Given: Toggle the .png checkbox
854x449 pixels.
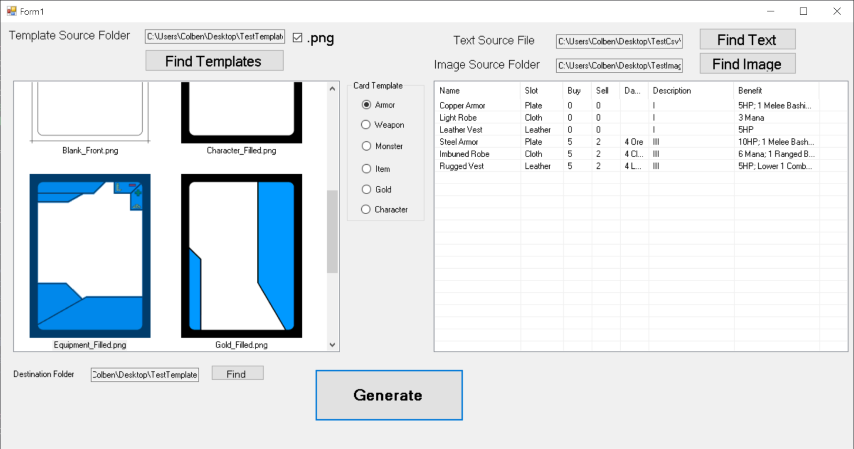Looking at the screenshot, I should click(297, 38).
